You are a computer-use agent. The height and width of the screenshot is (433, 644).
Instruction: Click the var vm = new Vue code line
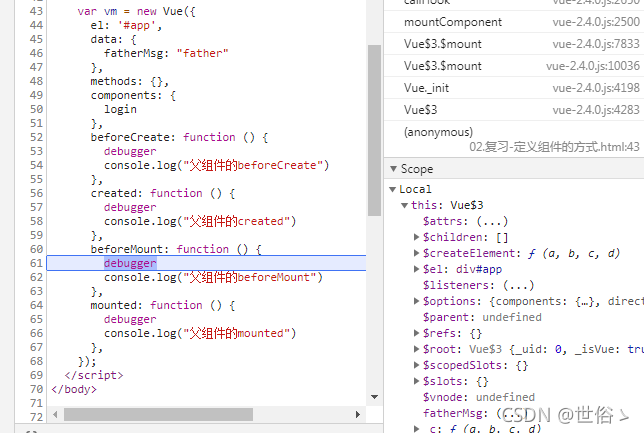pyautogui.click(x=136, y=11)
